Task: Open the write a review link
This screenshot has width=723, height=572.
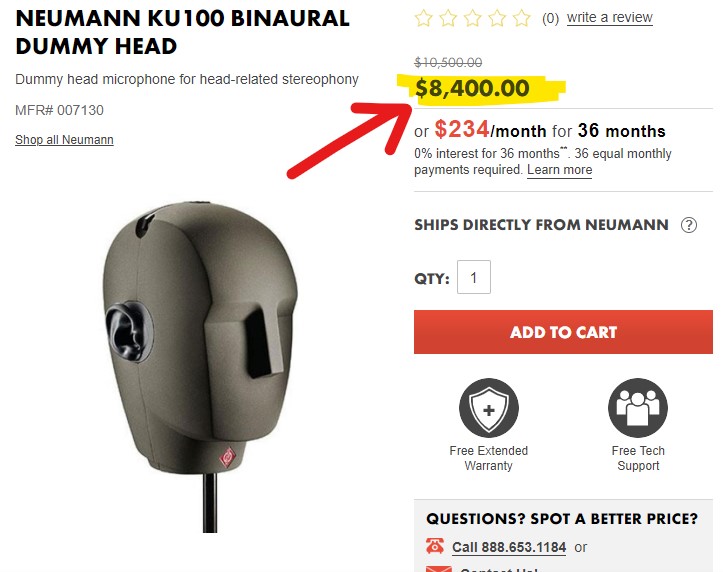Action: point(609,18)
